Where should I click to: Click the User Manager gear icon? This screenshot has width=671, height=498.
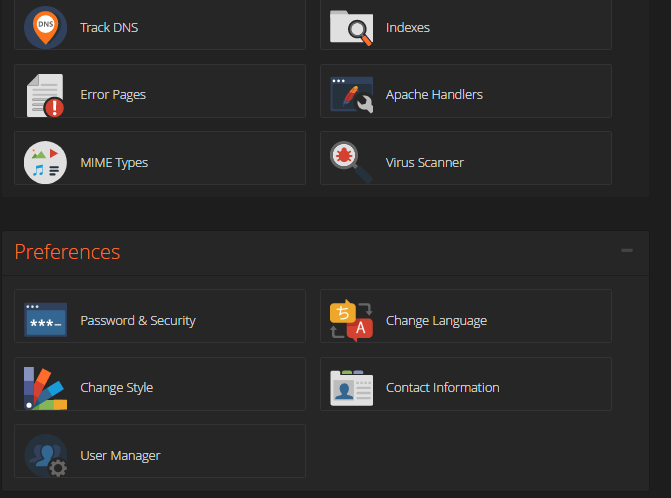[x=45, y=455]
